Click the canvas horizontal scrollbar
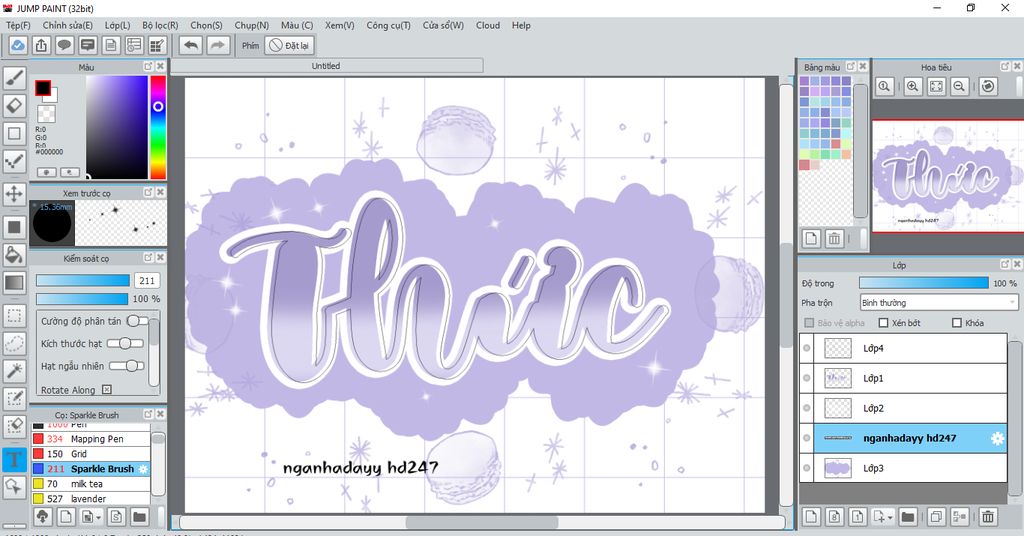This screenshot has height=536, width=1024. click(x=482, y=522)
